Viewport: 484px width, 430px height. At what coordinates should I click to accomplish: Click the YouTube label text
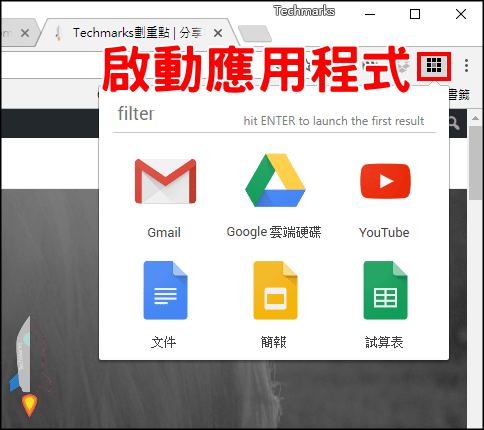coord(384,232)
